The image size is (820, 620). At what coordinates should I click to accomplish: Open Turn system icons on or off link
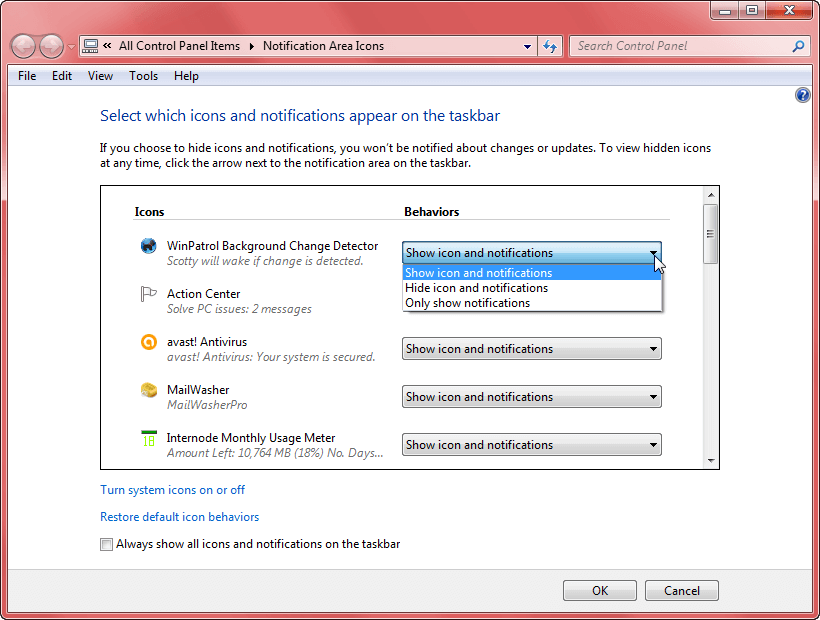[x=173, y=490]
